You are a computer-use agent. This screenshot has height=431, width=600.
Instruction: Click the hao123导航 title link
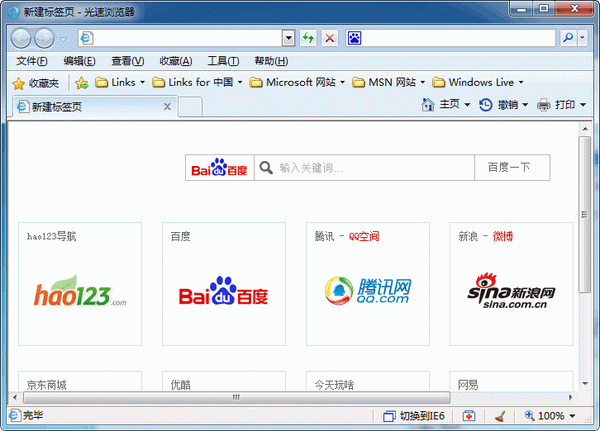[x=51, y=237]
